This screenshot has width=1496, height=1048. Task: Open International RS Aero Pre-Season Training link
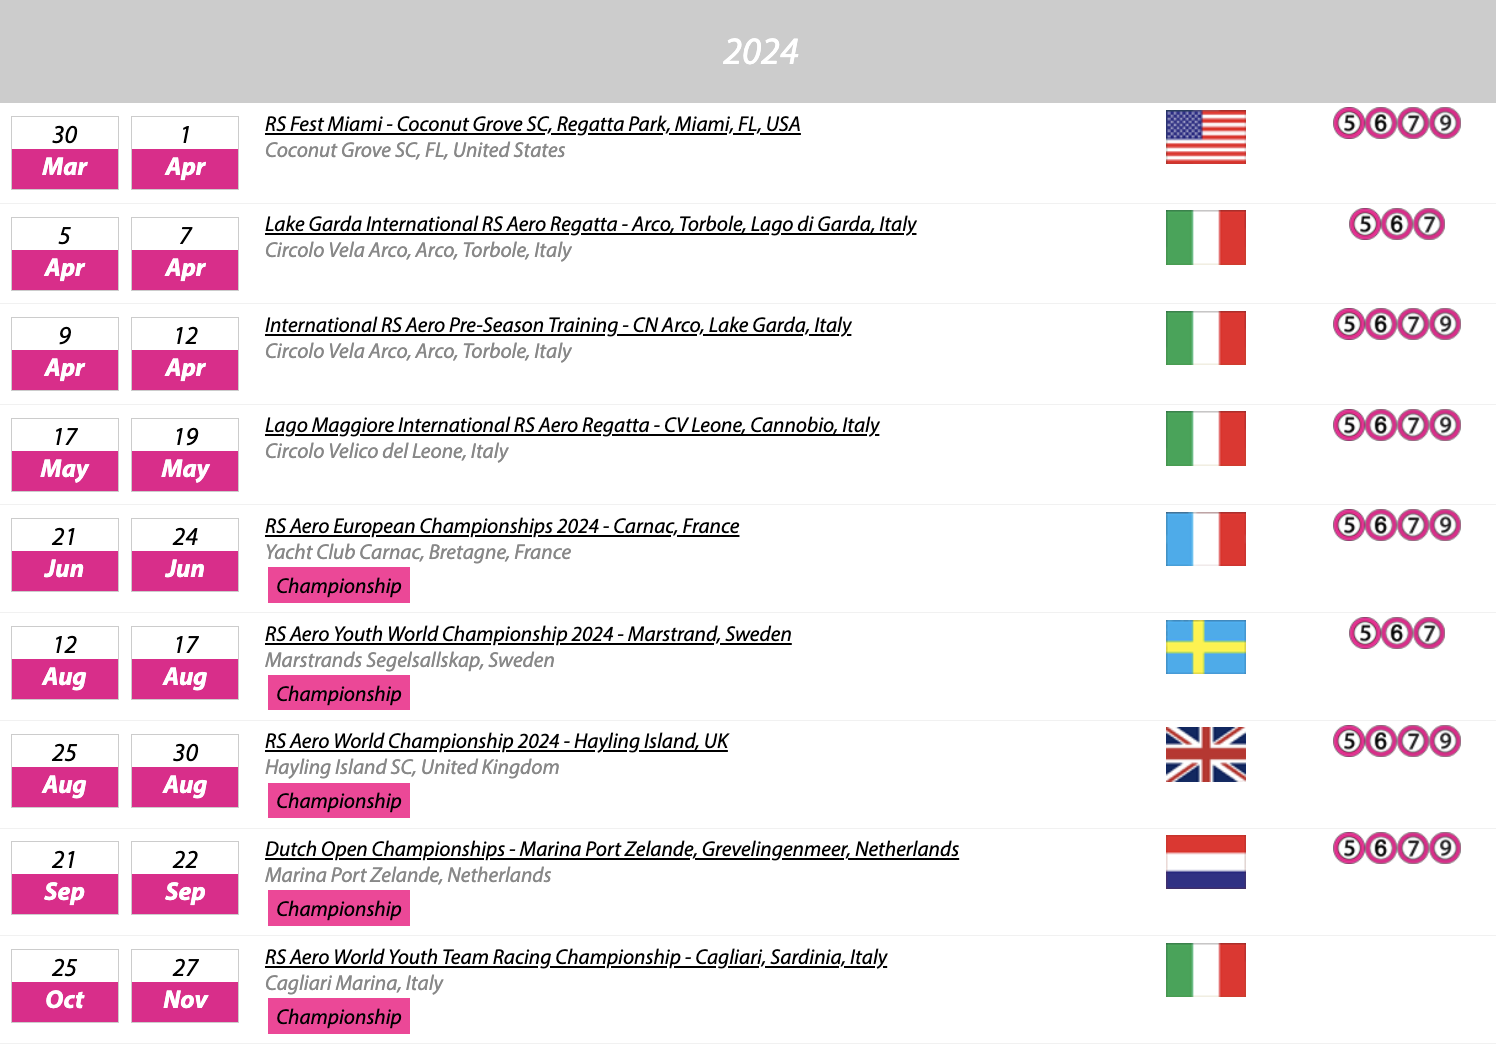pos(557,325)
